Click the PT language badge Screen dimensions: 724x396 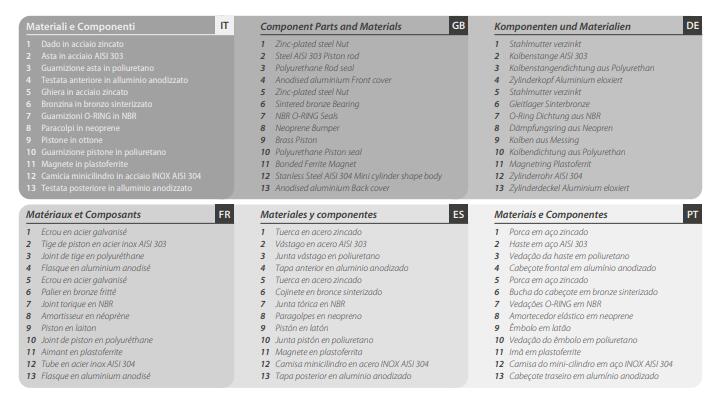pyautogui.click(x=693, y=214)
